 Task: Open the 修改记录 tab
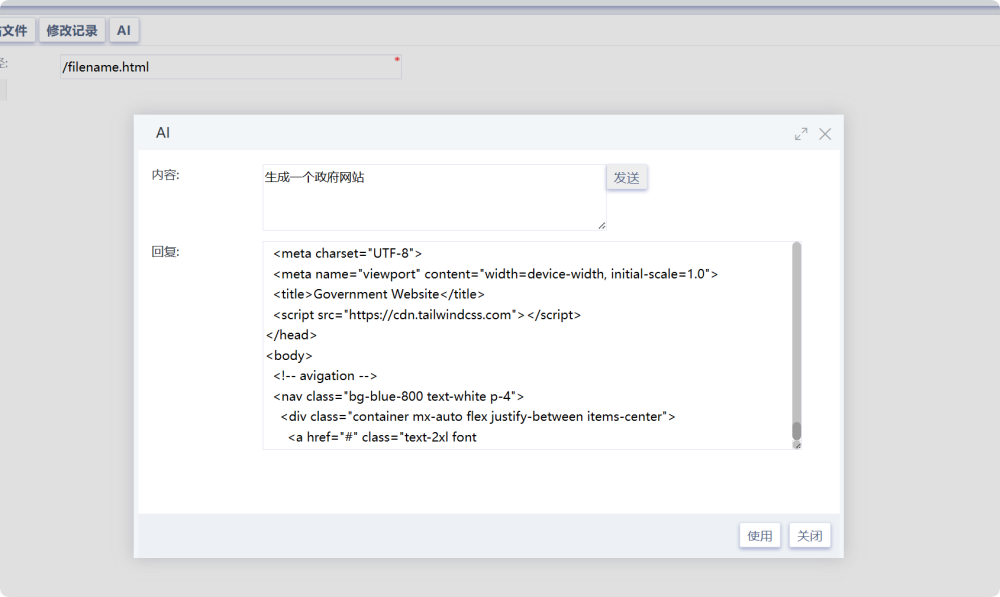click(x=72, y=31)
